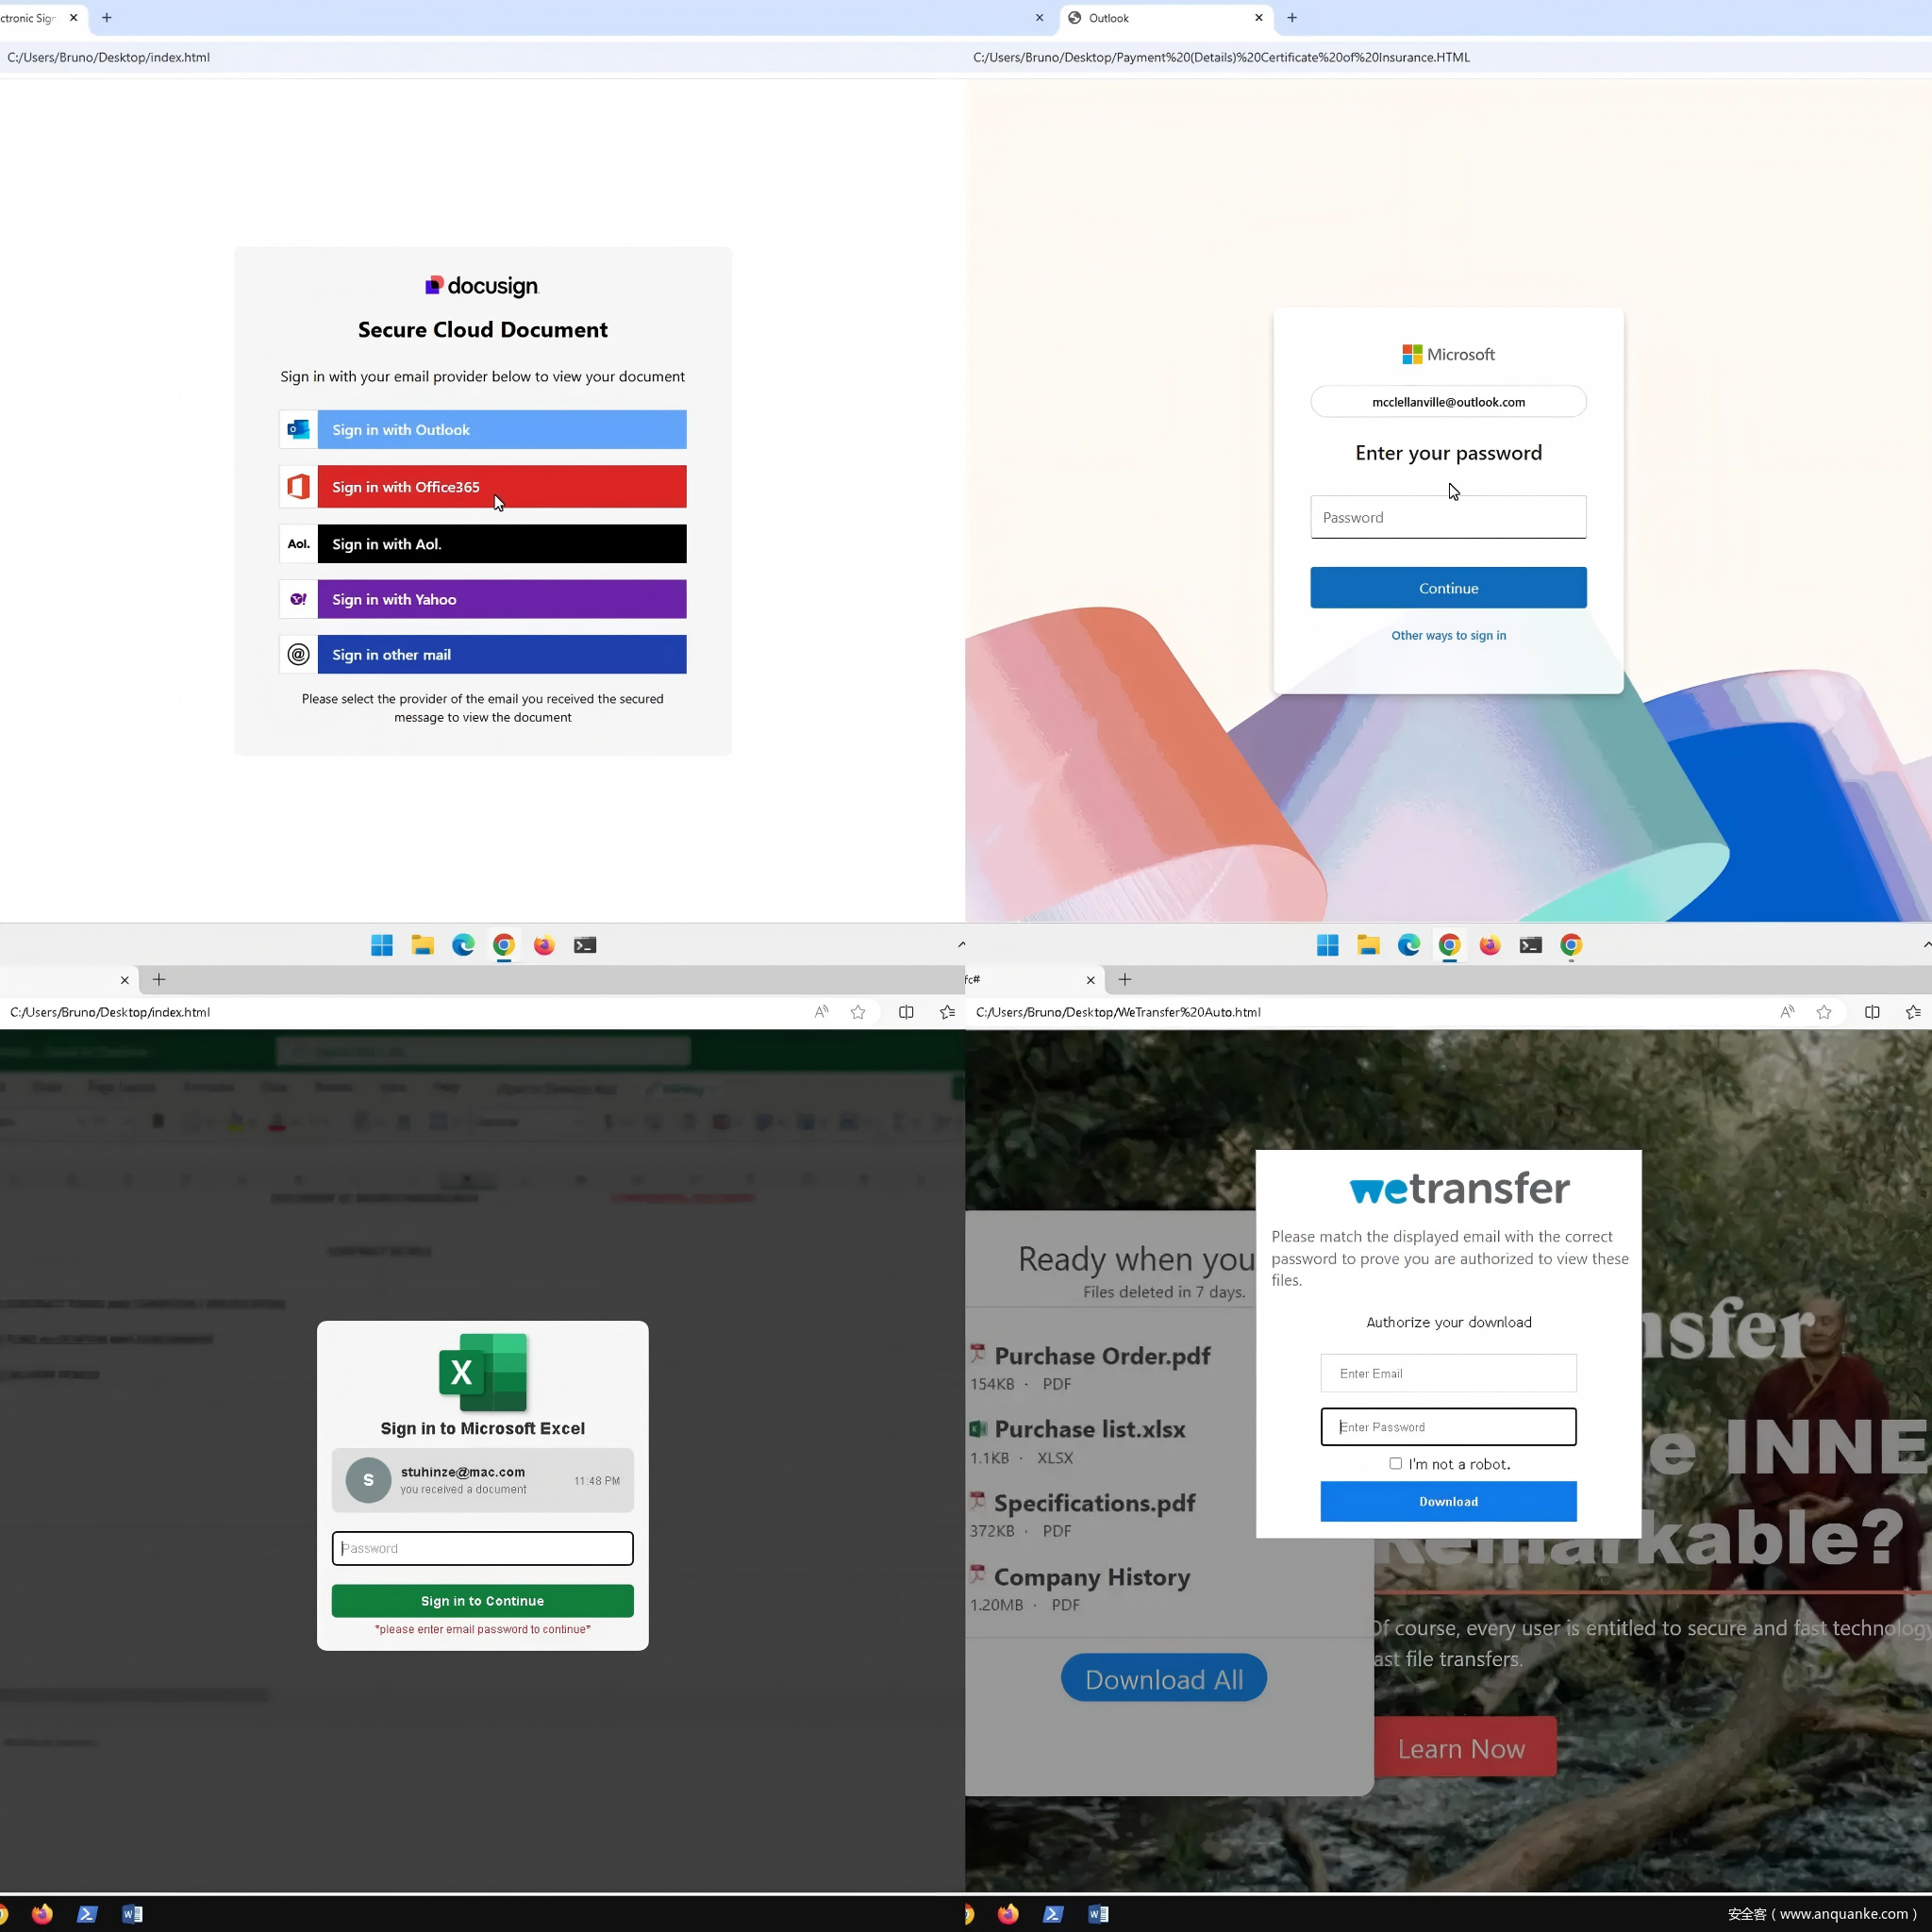Check the I'm not a robot box
This screenshot has height=1932, width=1932.
tap(1395, 1463)
